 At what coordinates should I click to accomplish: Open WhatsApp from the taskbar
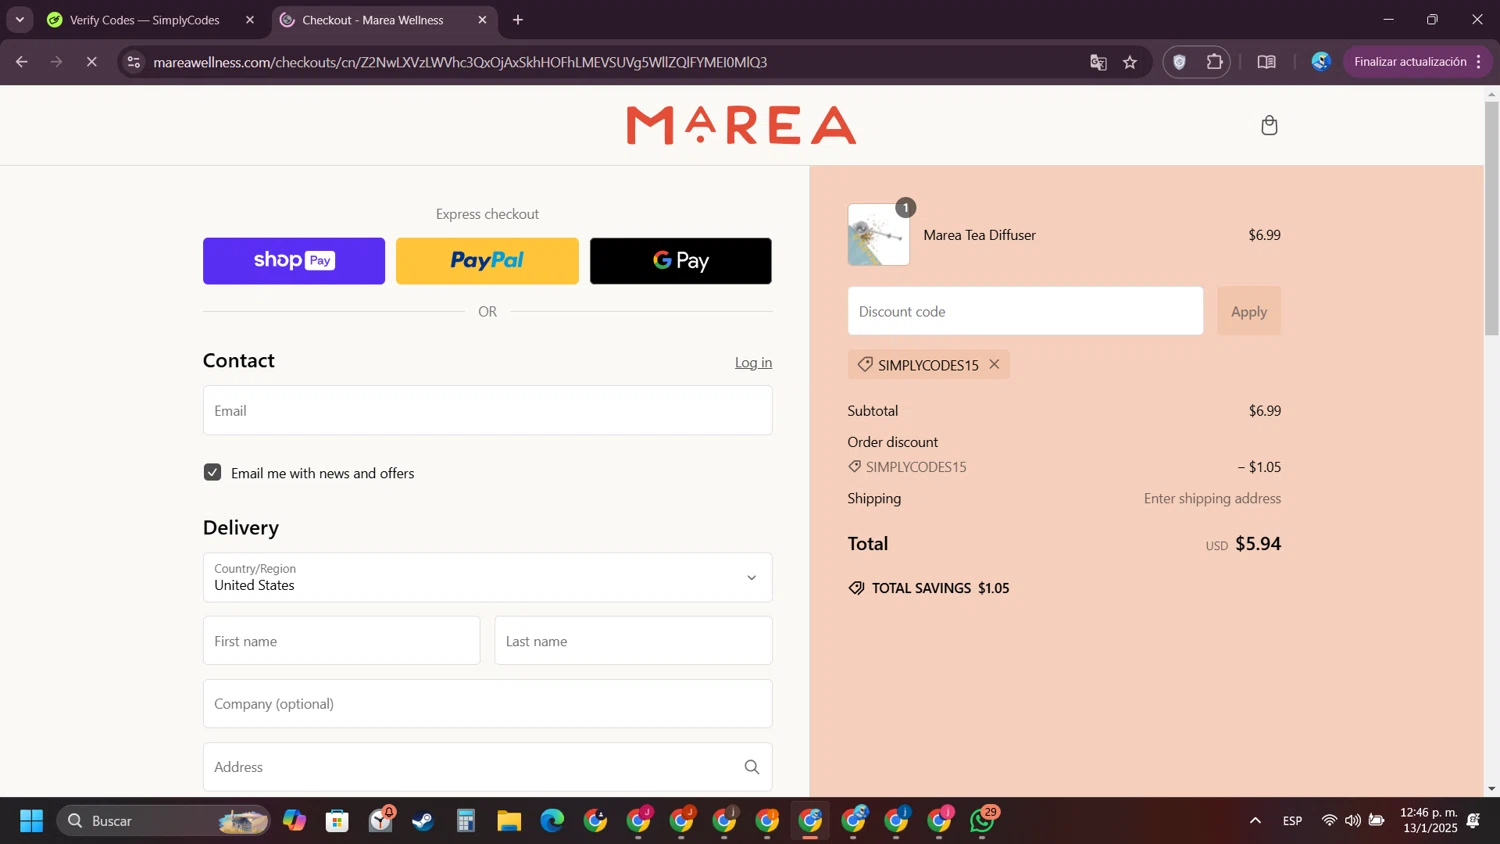pyautogui.click(x=982, y=821)
